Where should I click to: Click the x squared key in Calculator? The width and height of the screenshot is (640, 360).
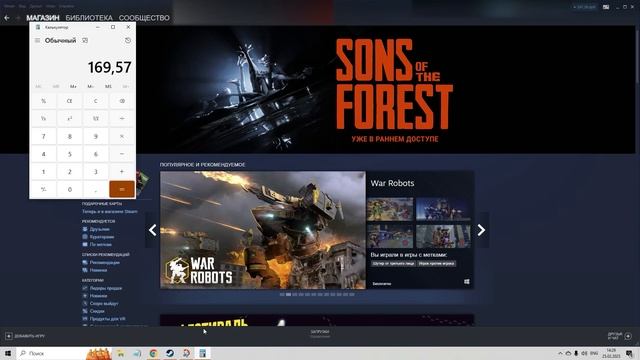coord(69,118)
